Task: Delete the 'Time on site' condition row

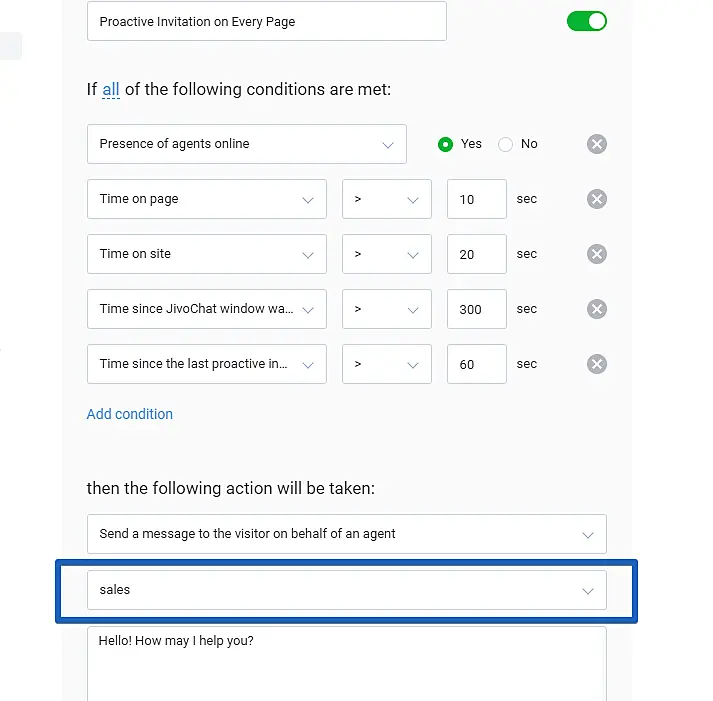Action: (x=596, y=254)
